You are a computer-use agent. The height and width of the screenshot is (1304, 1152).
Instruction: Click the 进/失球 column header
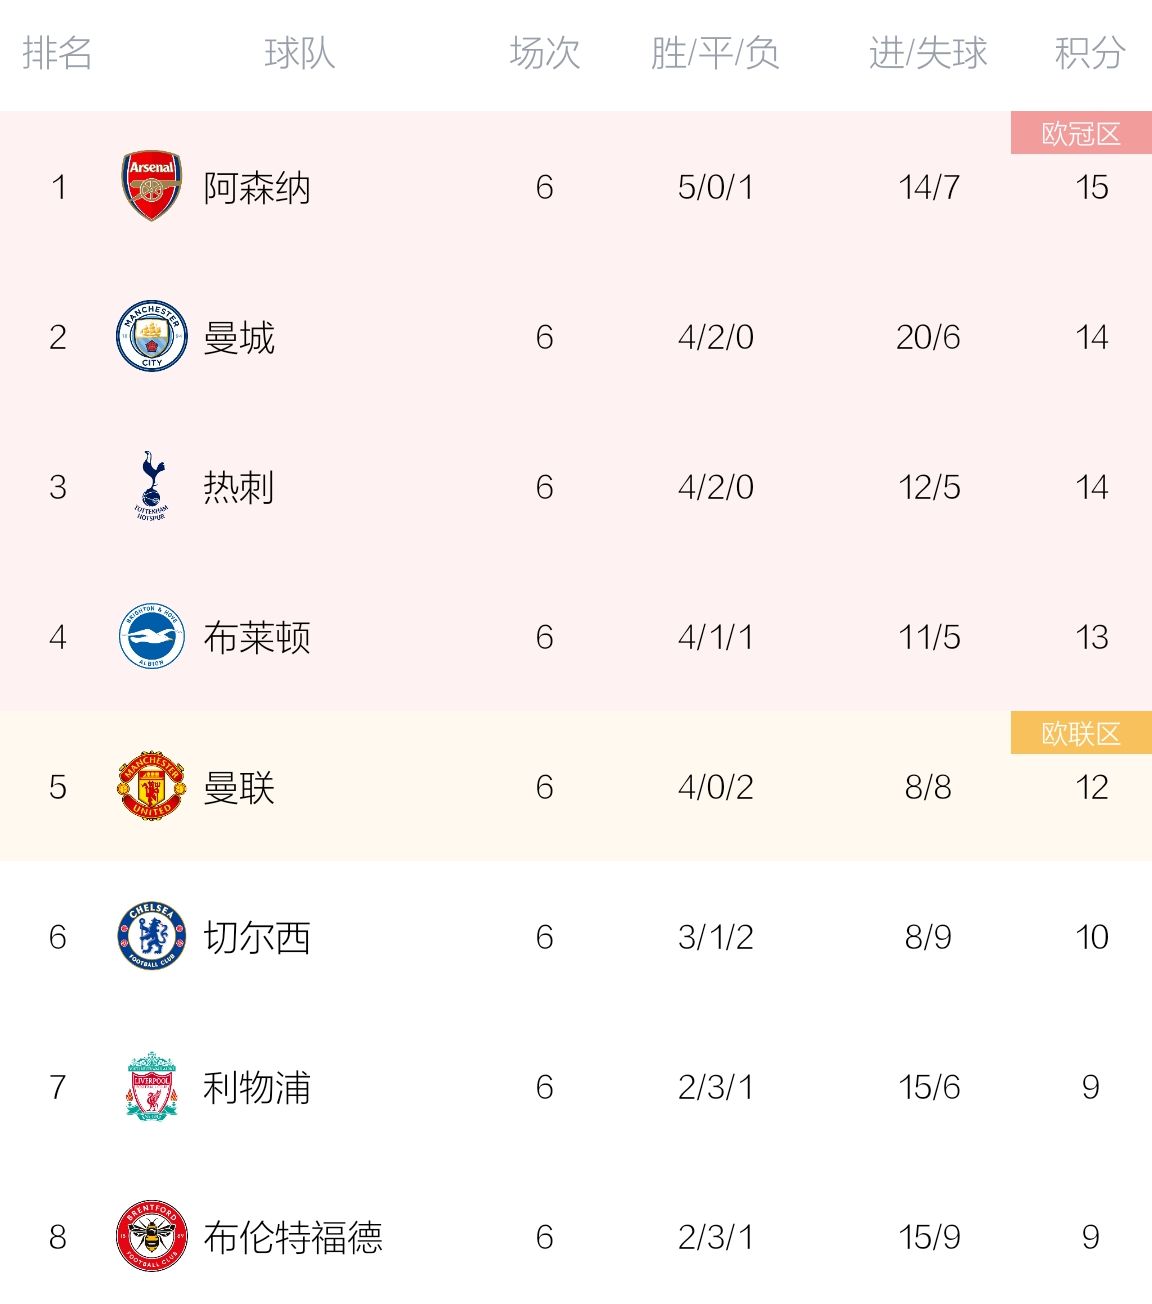(x=928, y=52)
